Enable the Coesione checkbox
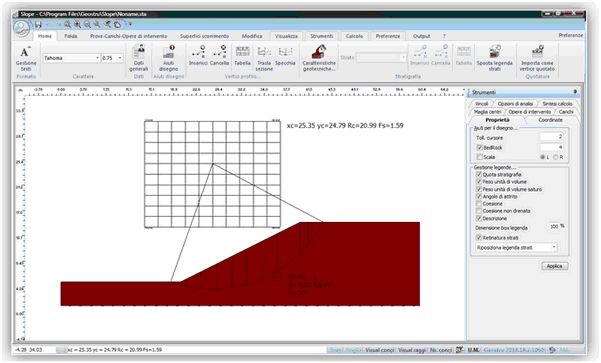The height and width of the screenshot is (363, 601). (x=479, y=204)
